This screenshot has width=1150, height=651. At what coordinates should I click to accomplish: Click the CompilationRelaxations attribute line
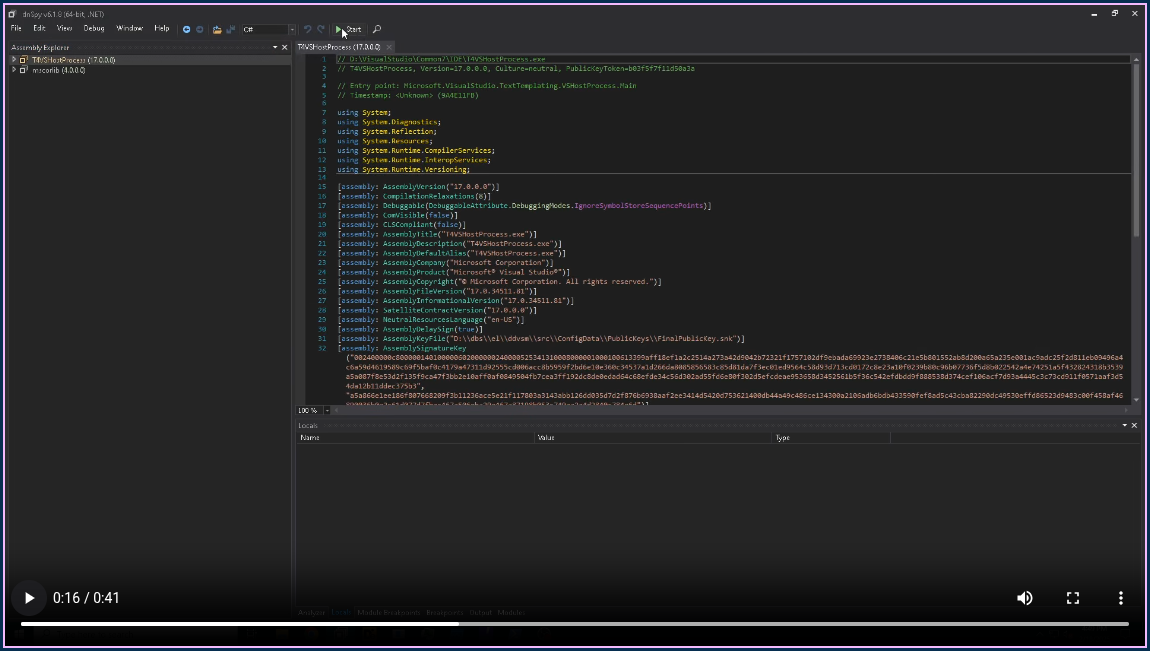pos(414,196)
